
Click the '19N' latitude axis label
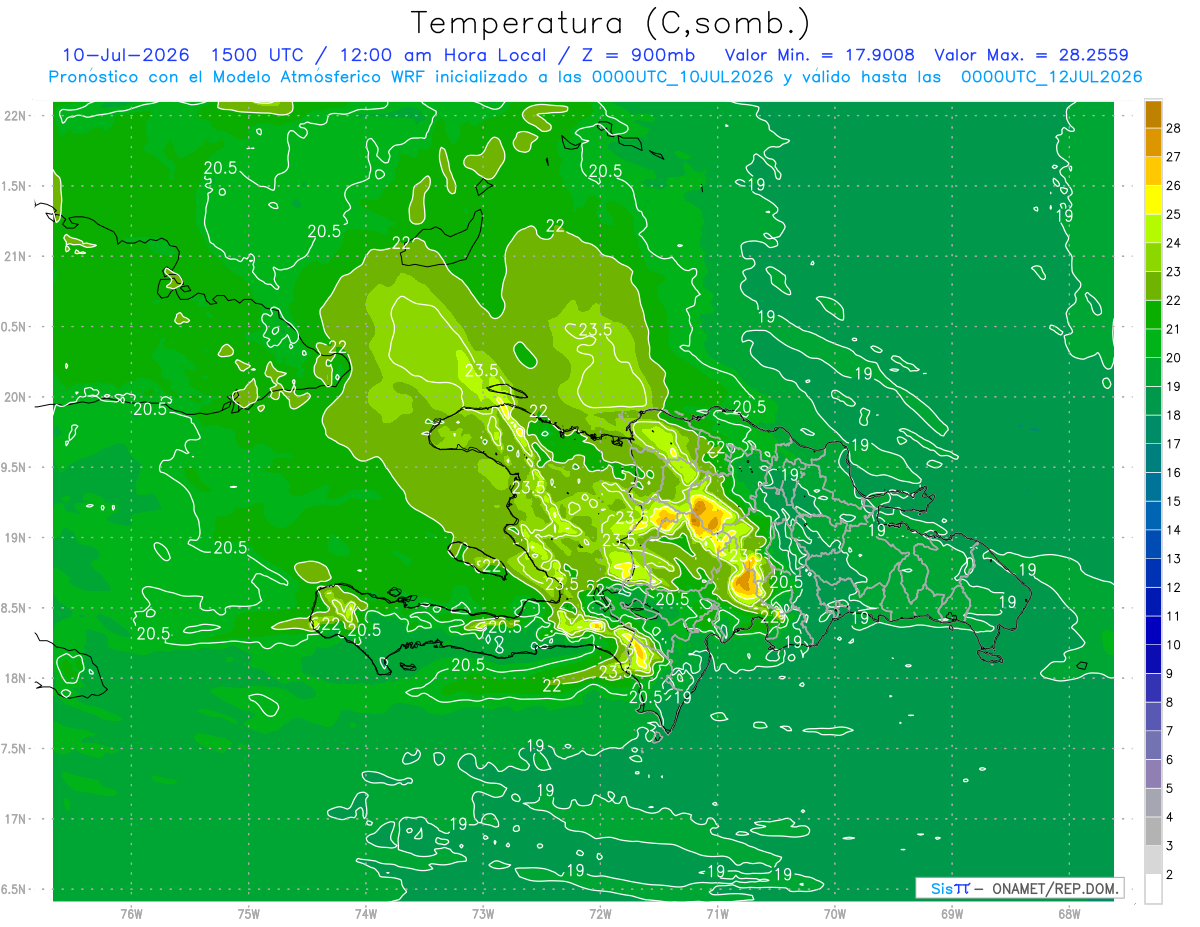click(x=15, y=538)
